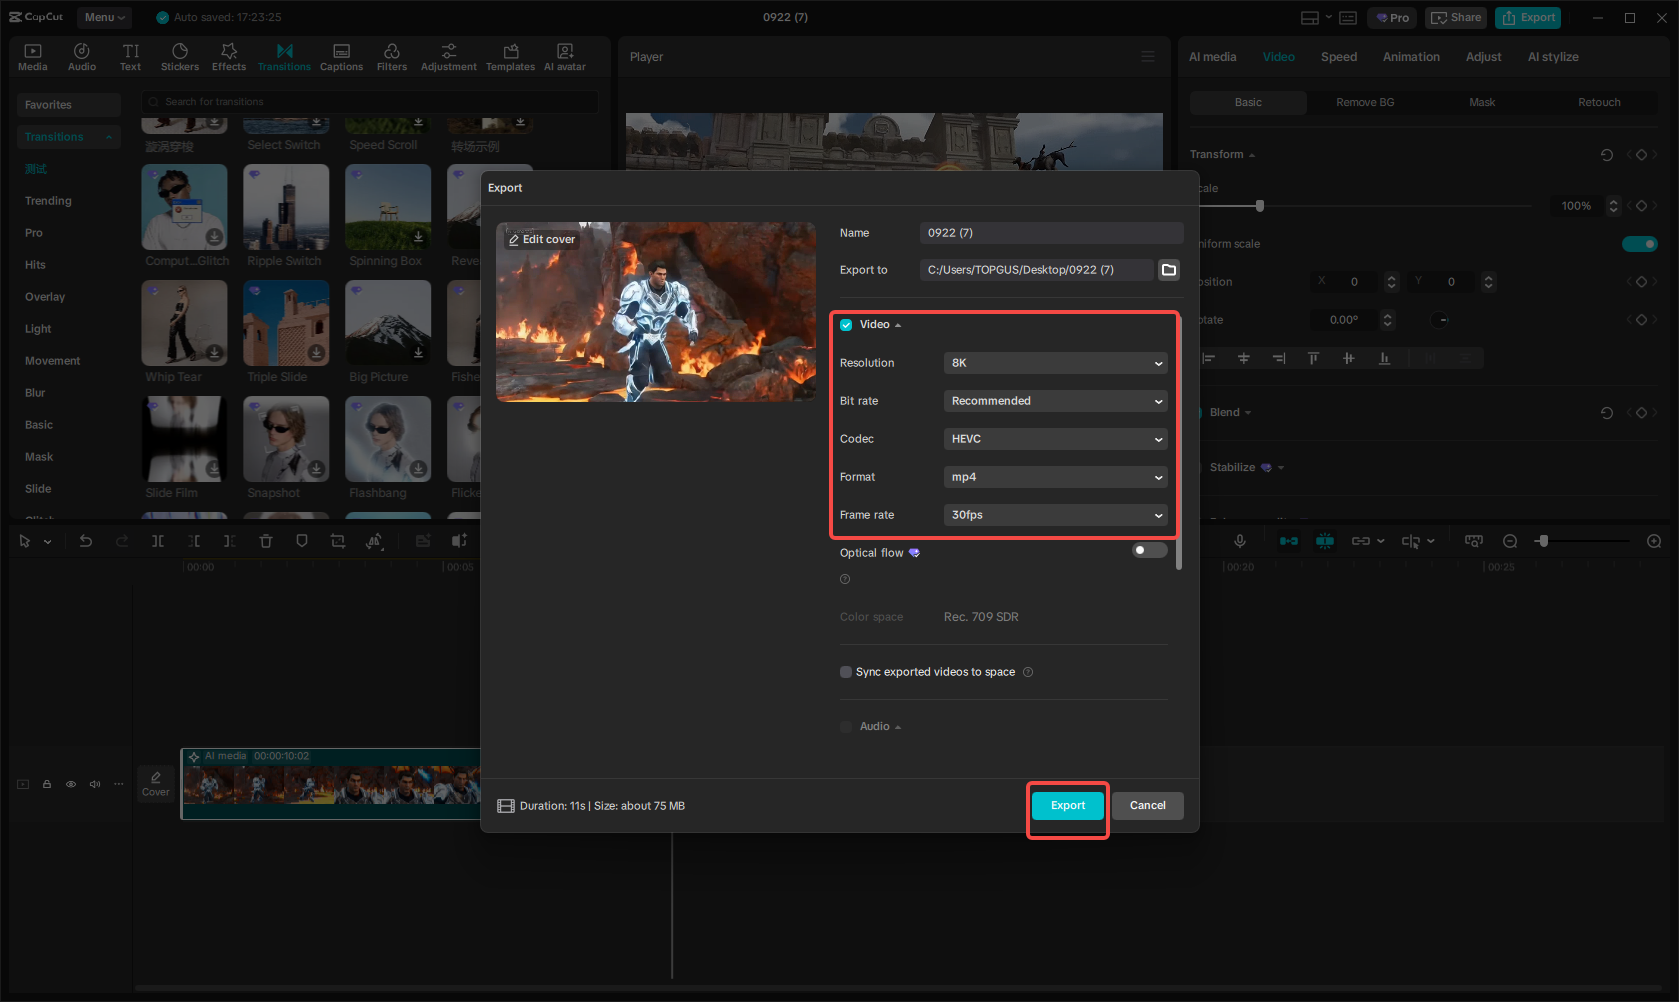Switch to the AI stylize tab
The height and width of the screenshot is (1002, 1679).
click(1553, 57)
